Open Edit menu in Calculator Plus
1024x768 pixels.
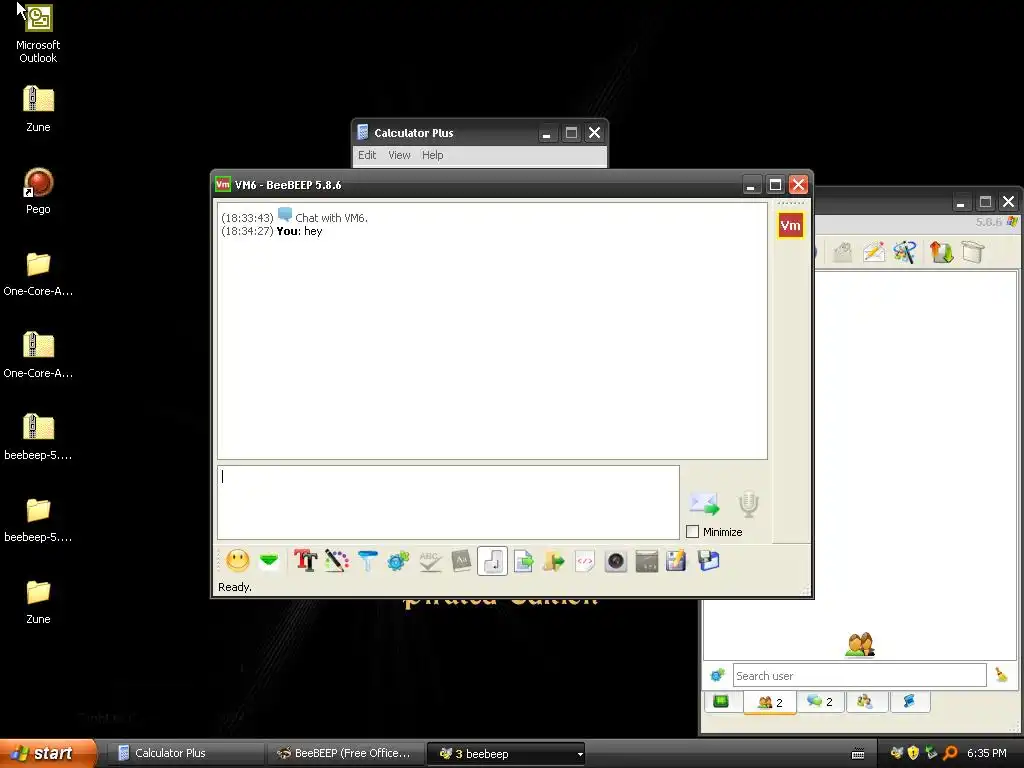pyautogui.click(x=367, y=155)
